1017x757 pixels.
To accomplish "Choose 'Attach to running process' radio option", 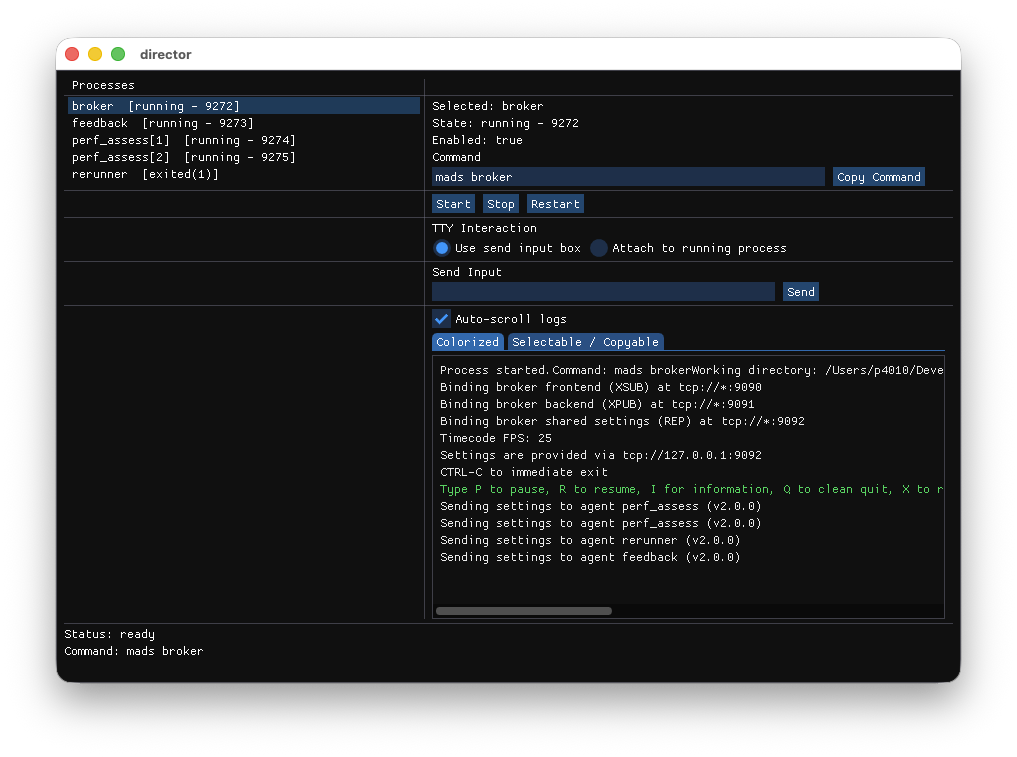I will coord(599,248).
